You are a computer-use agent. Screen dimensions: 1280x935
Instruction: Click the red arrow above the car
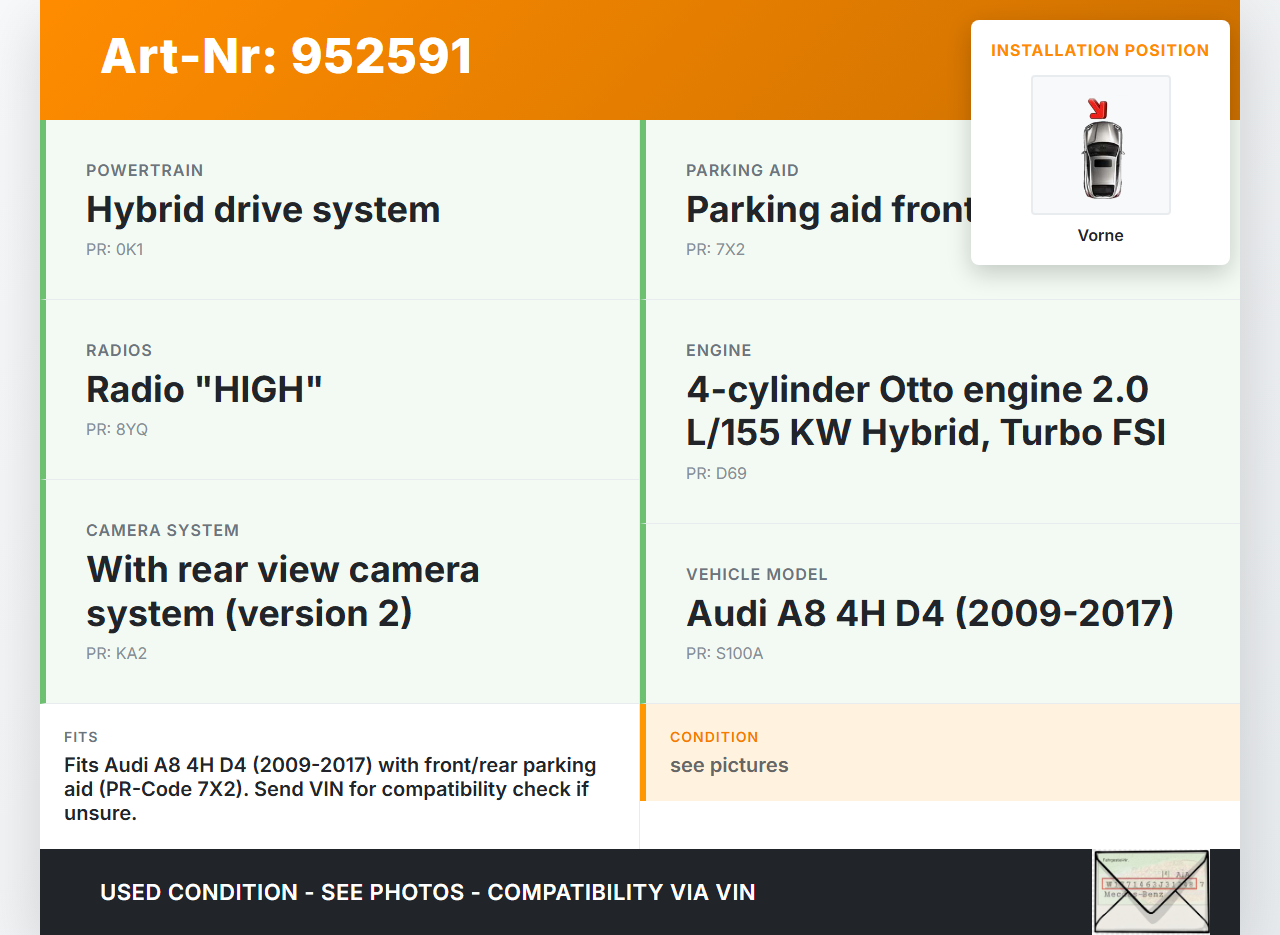click(1098, 108)
